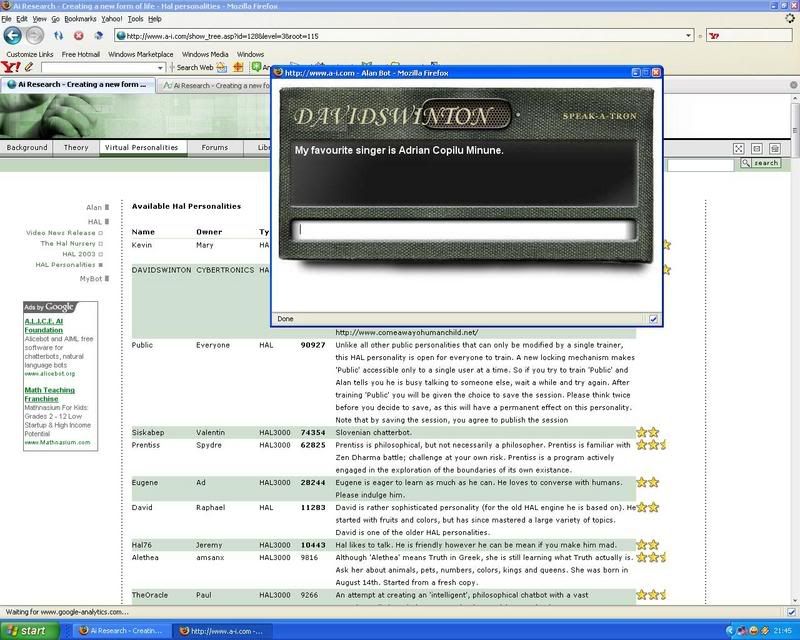Switch to the second, inactive Ai Research tab
This screenshot has height=640, width=800.
coord(215,85)
